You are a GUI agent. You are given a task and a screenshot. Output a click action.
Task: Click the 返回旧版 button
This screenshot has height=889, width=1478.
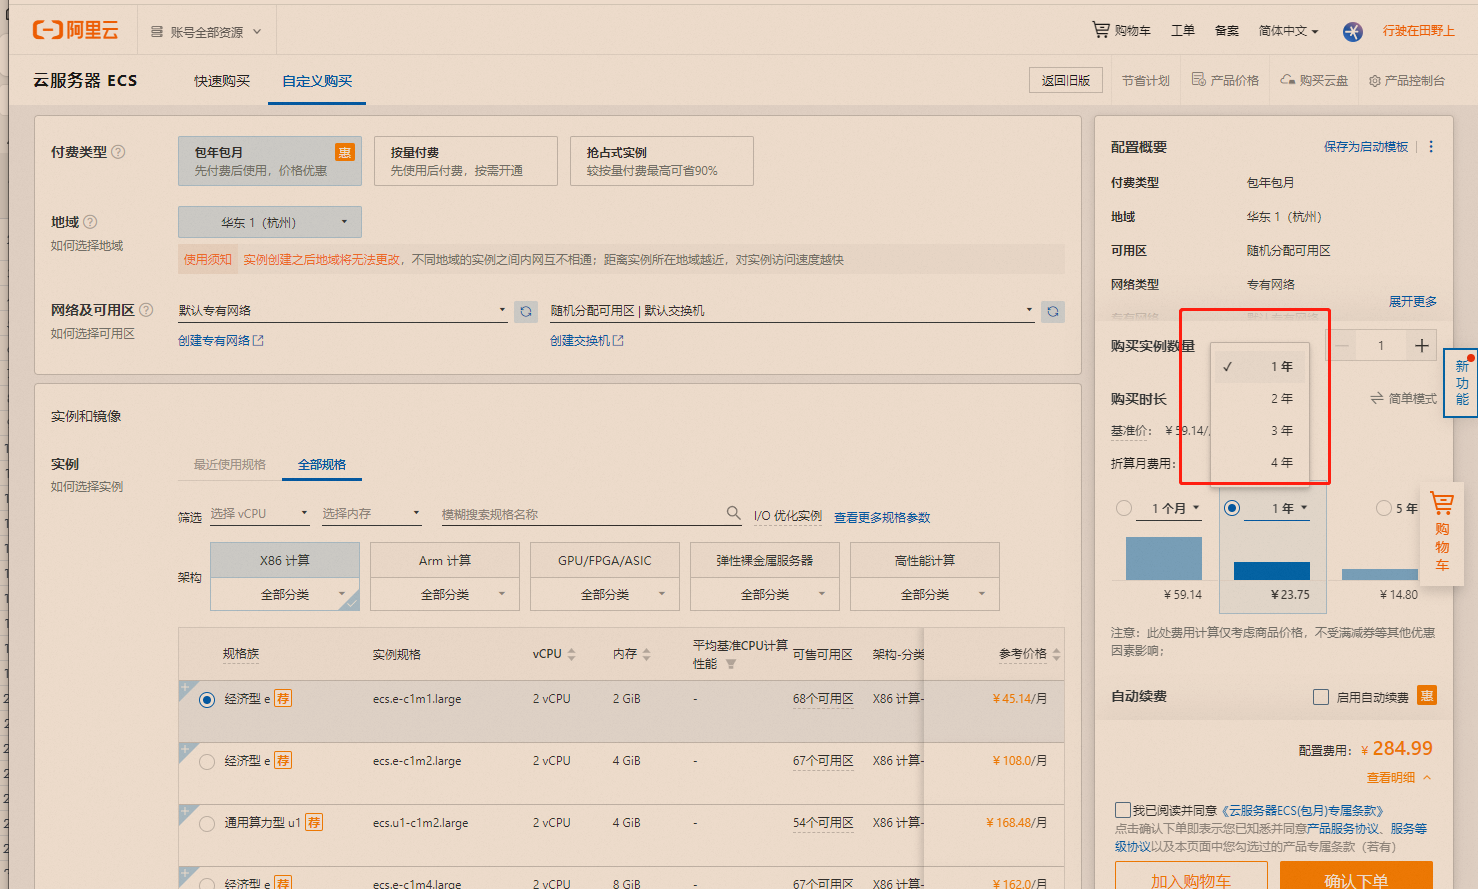[1066, 80]
